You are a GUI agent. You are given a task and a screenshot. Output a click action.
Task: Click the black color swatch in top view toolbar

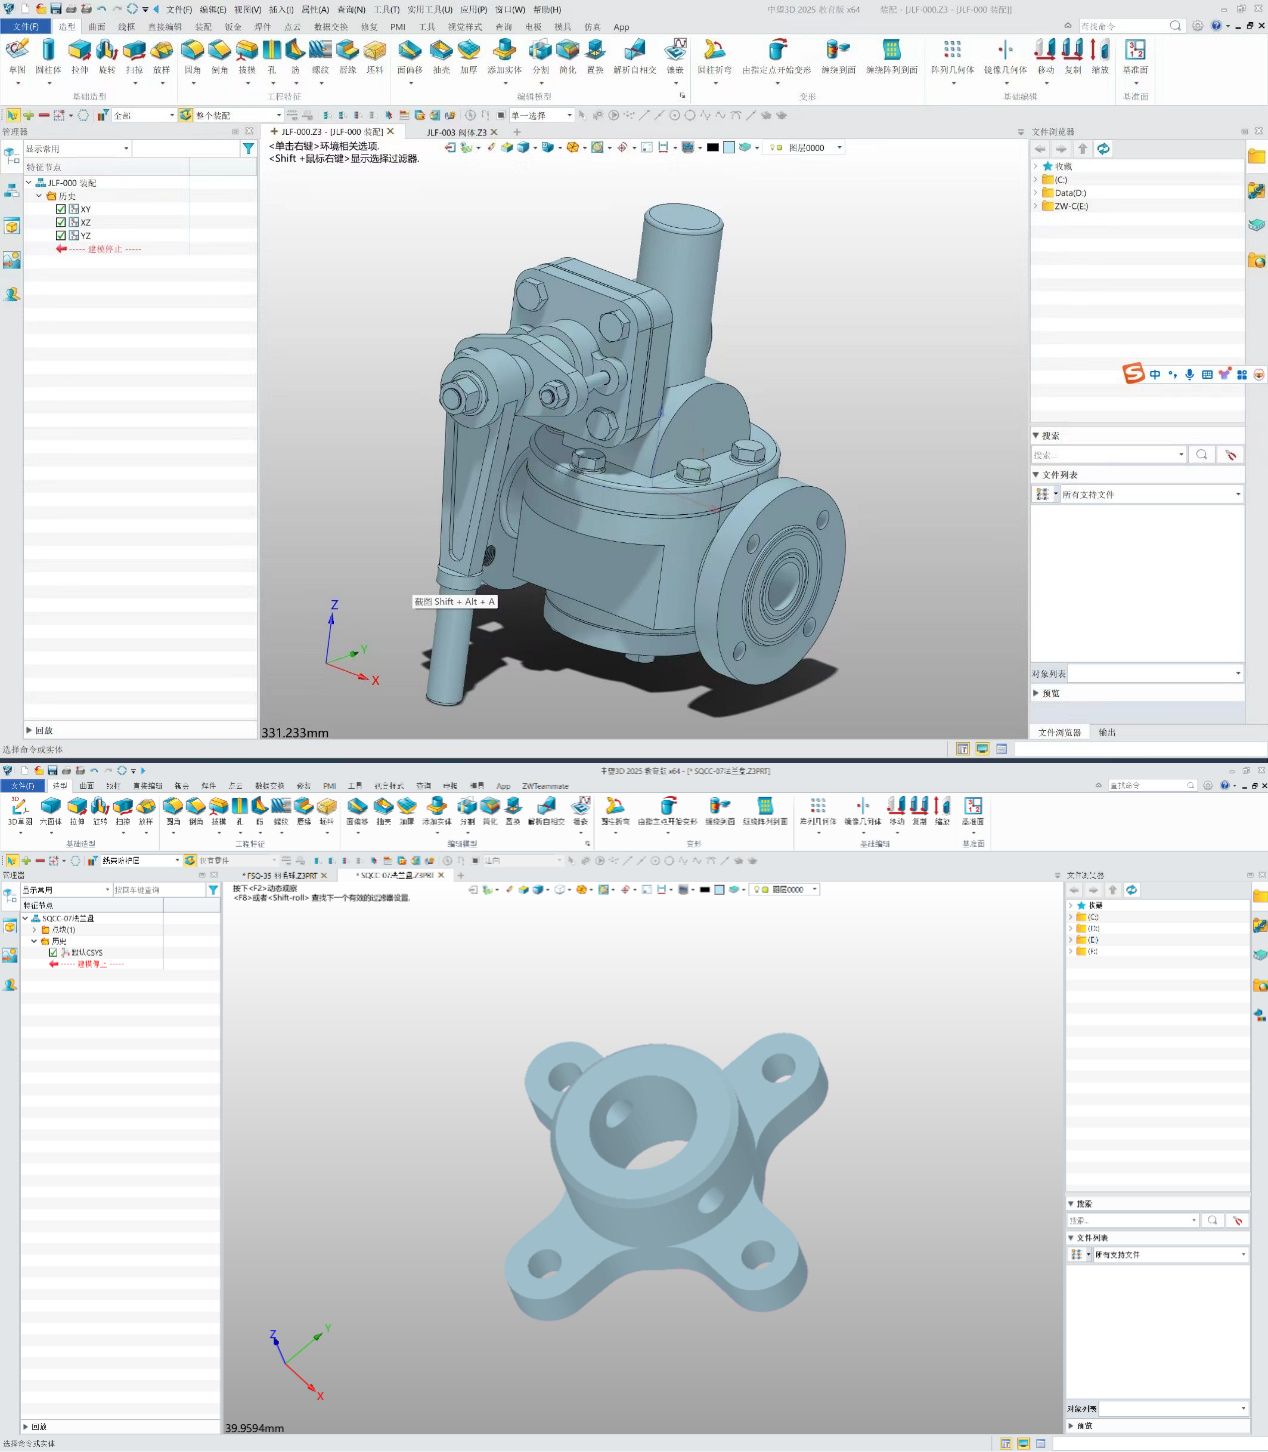tap(712, 148)
